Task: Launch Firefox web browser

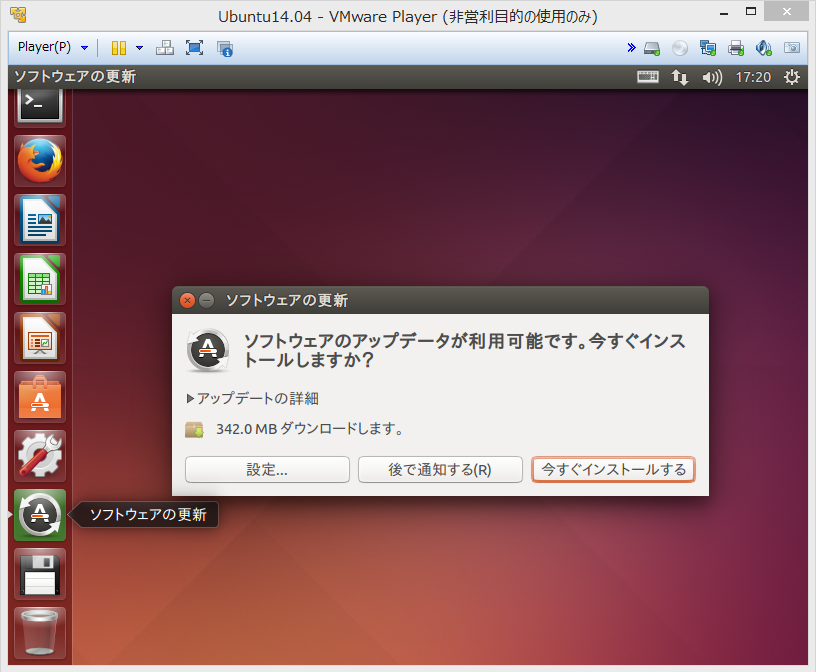Action: pos(40,161)
